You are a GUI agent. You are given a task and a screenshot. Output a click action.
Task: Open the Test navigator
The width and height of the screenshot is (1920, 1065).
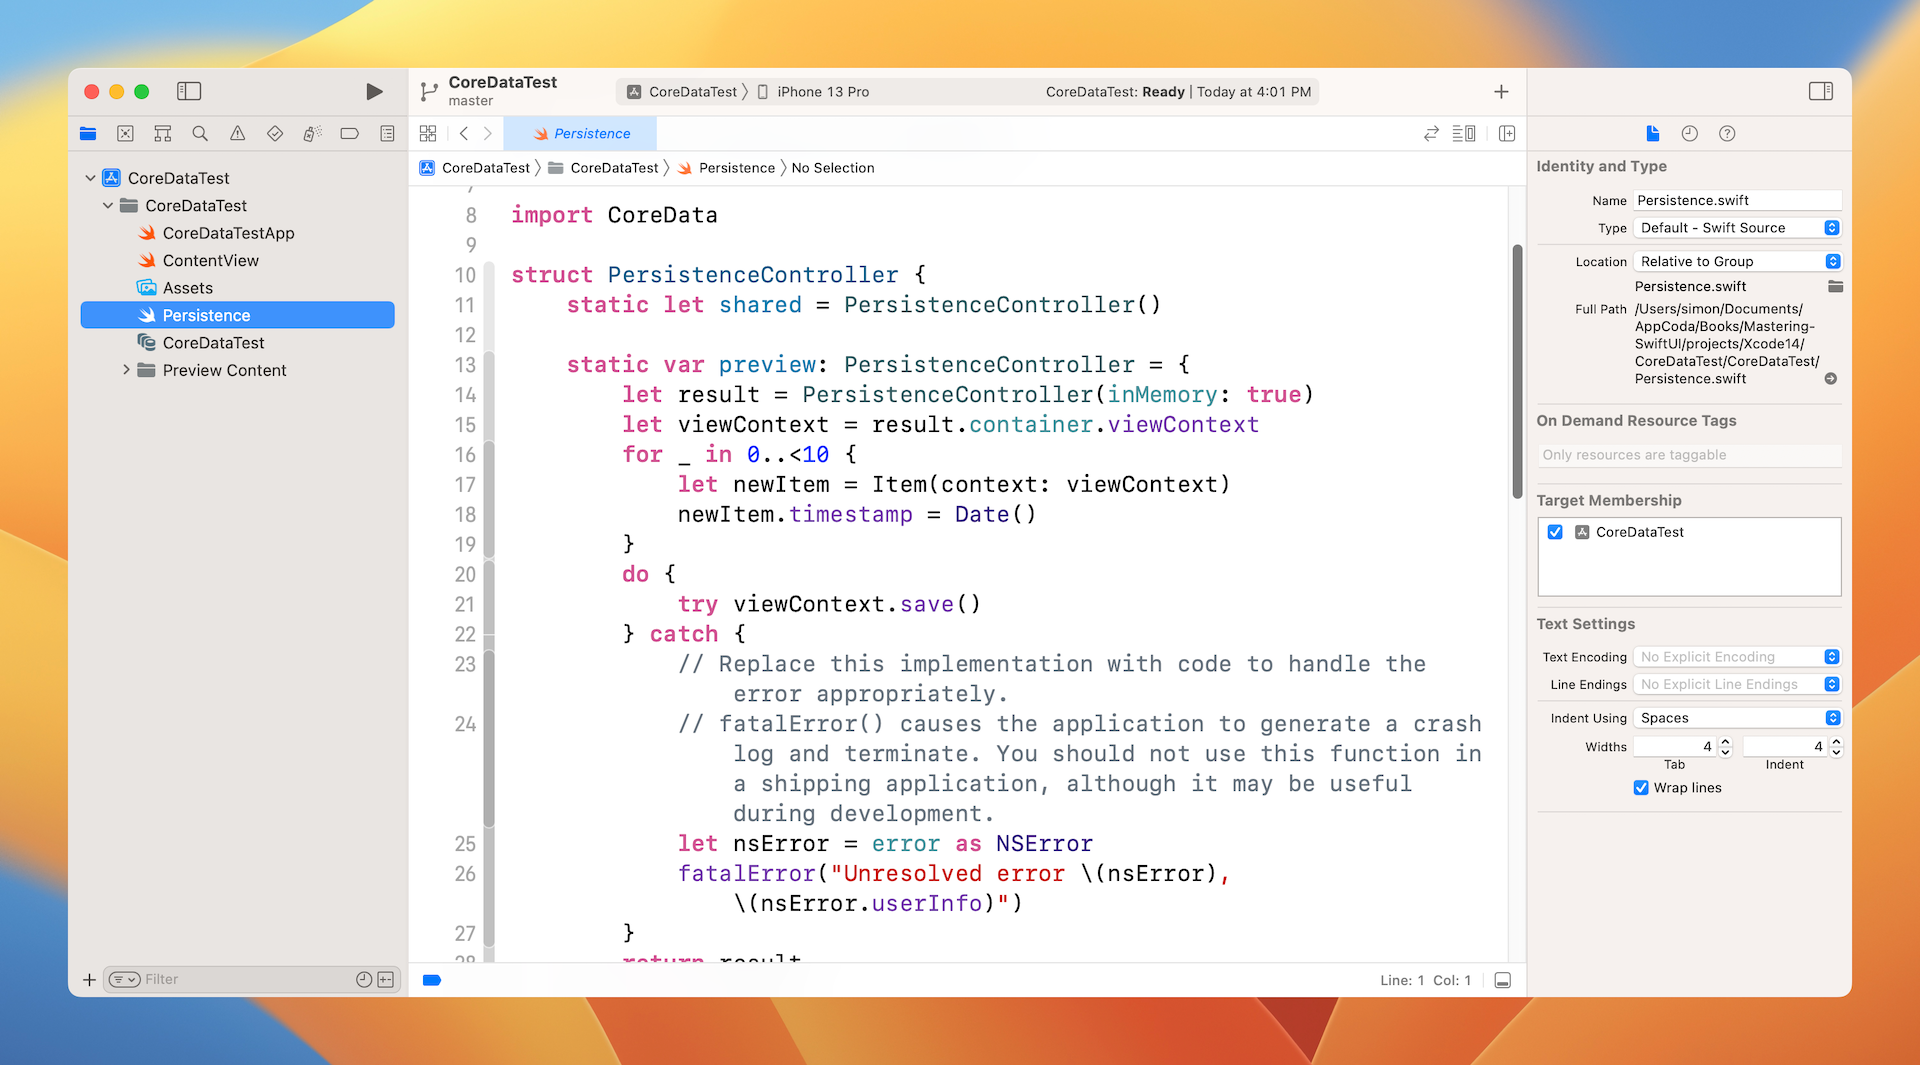275,133
